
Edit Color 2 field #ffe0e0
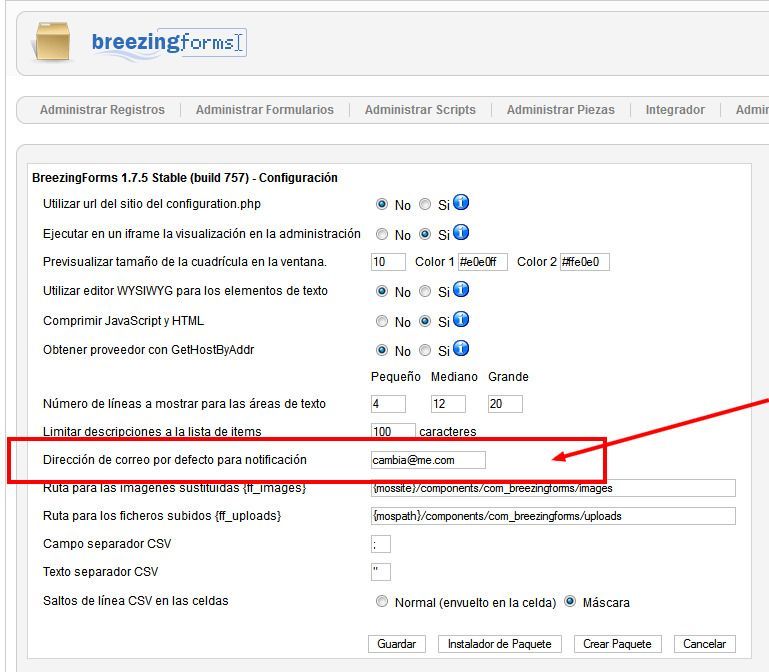pyautogui.click(x=585, y=262)
